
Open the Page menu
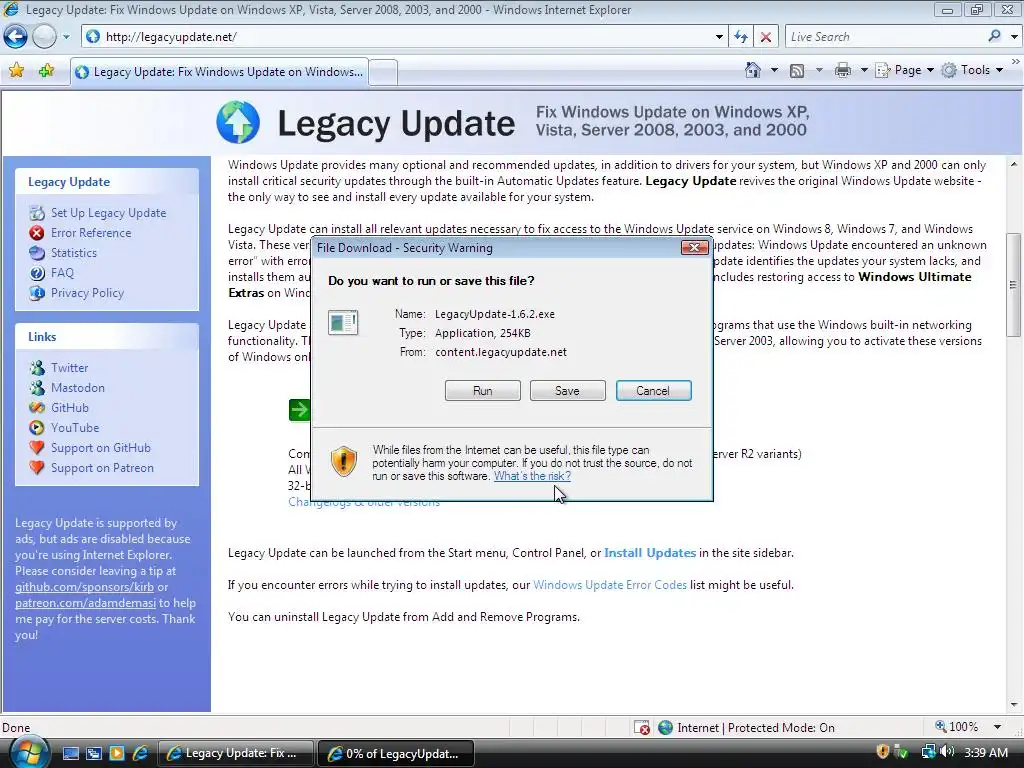click(x=904, y=70)
